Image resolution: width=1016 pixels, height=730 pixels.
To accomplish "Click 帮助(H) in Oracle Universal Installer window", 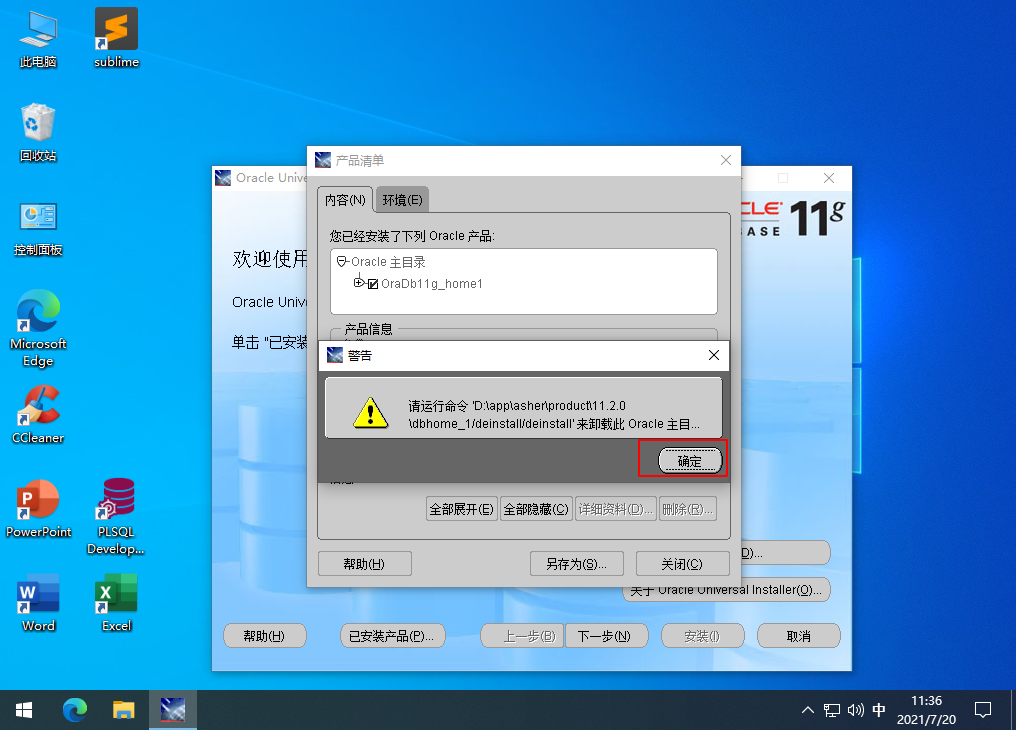I will coord(264,636).
